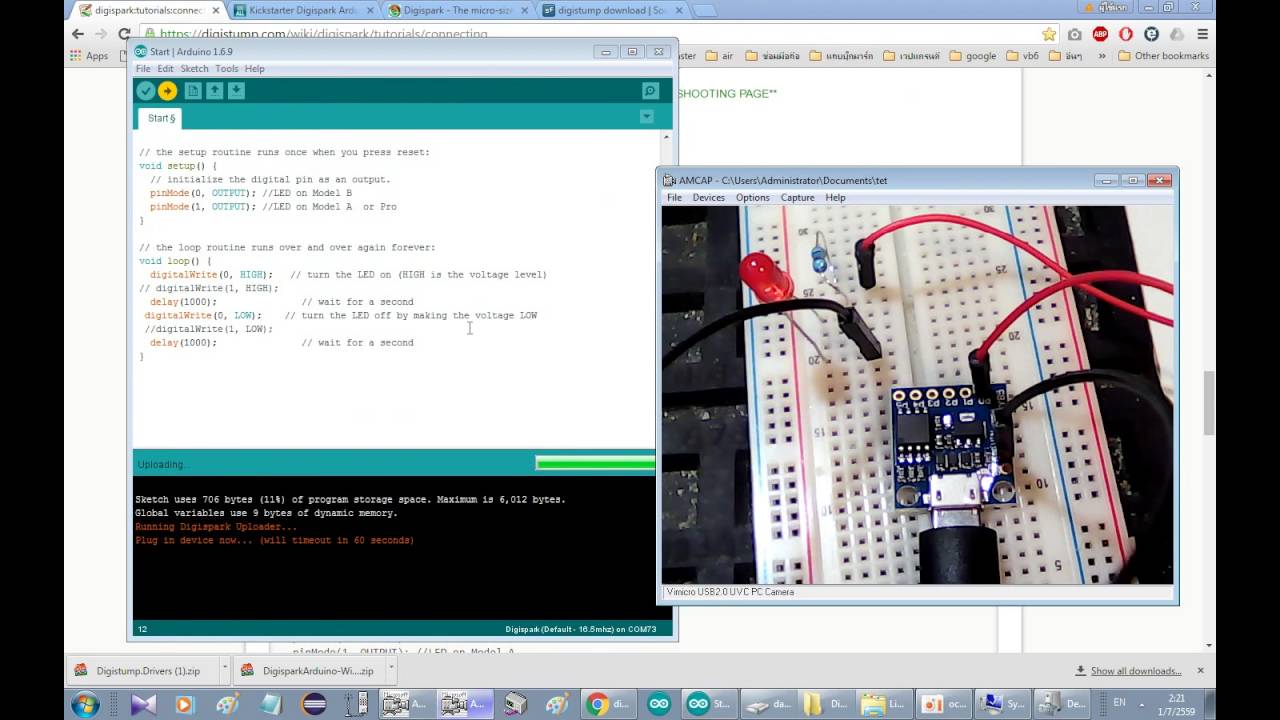
Task: Switch to the digistump download tab
Action: click(612, 11)
